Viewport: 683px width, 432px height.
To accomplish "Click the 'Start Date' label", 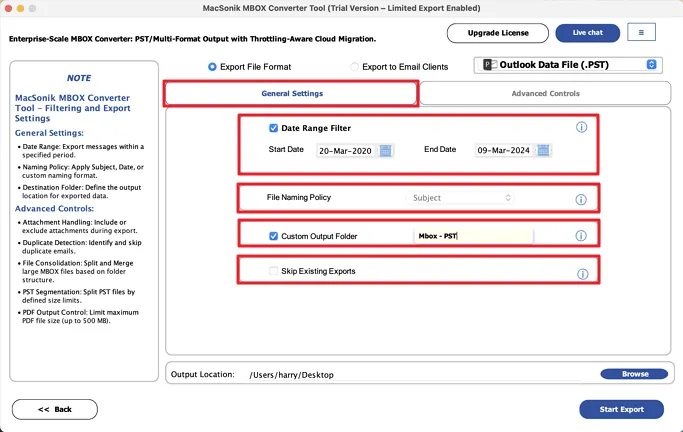I will point(286,149).
